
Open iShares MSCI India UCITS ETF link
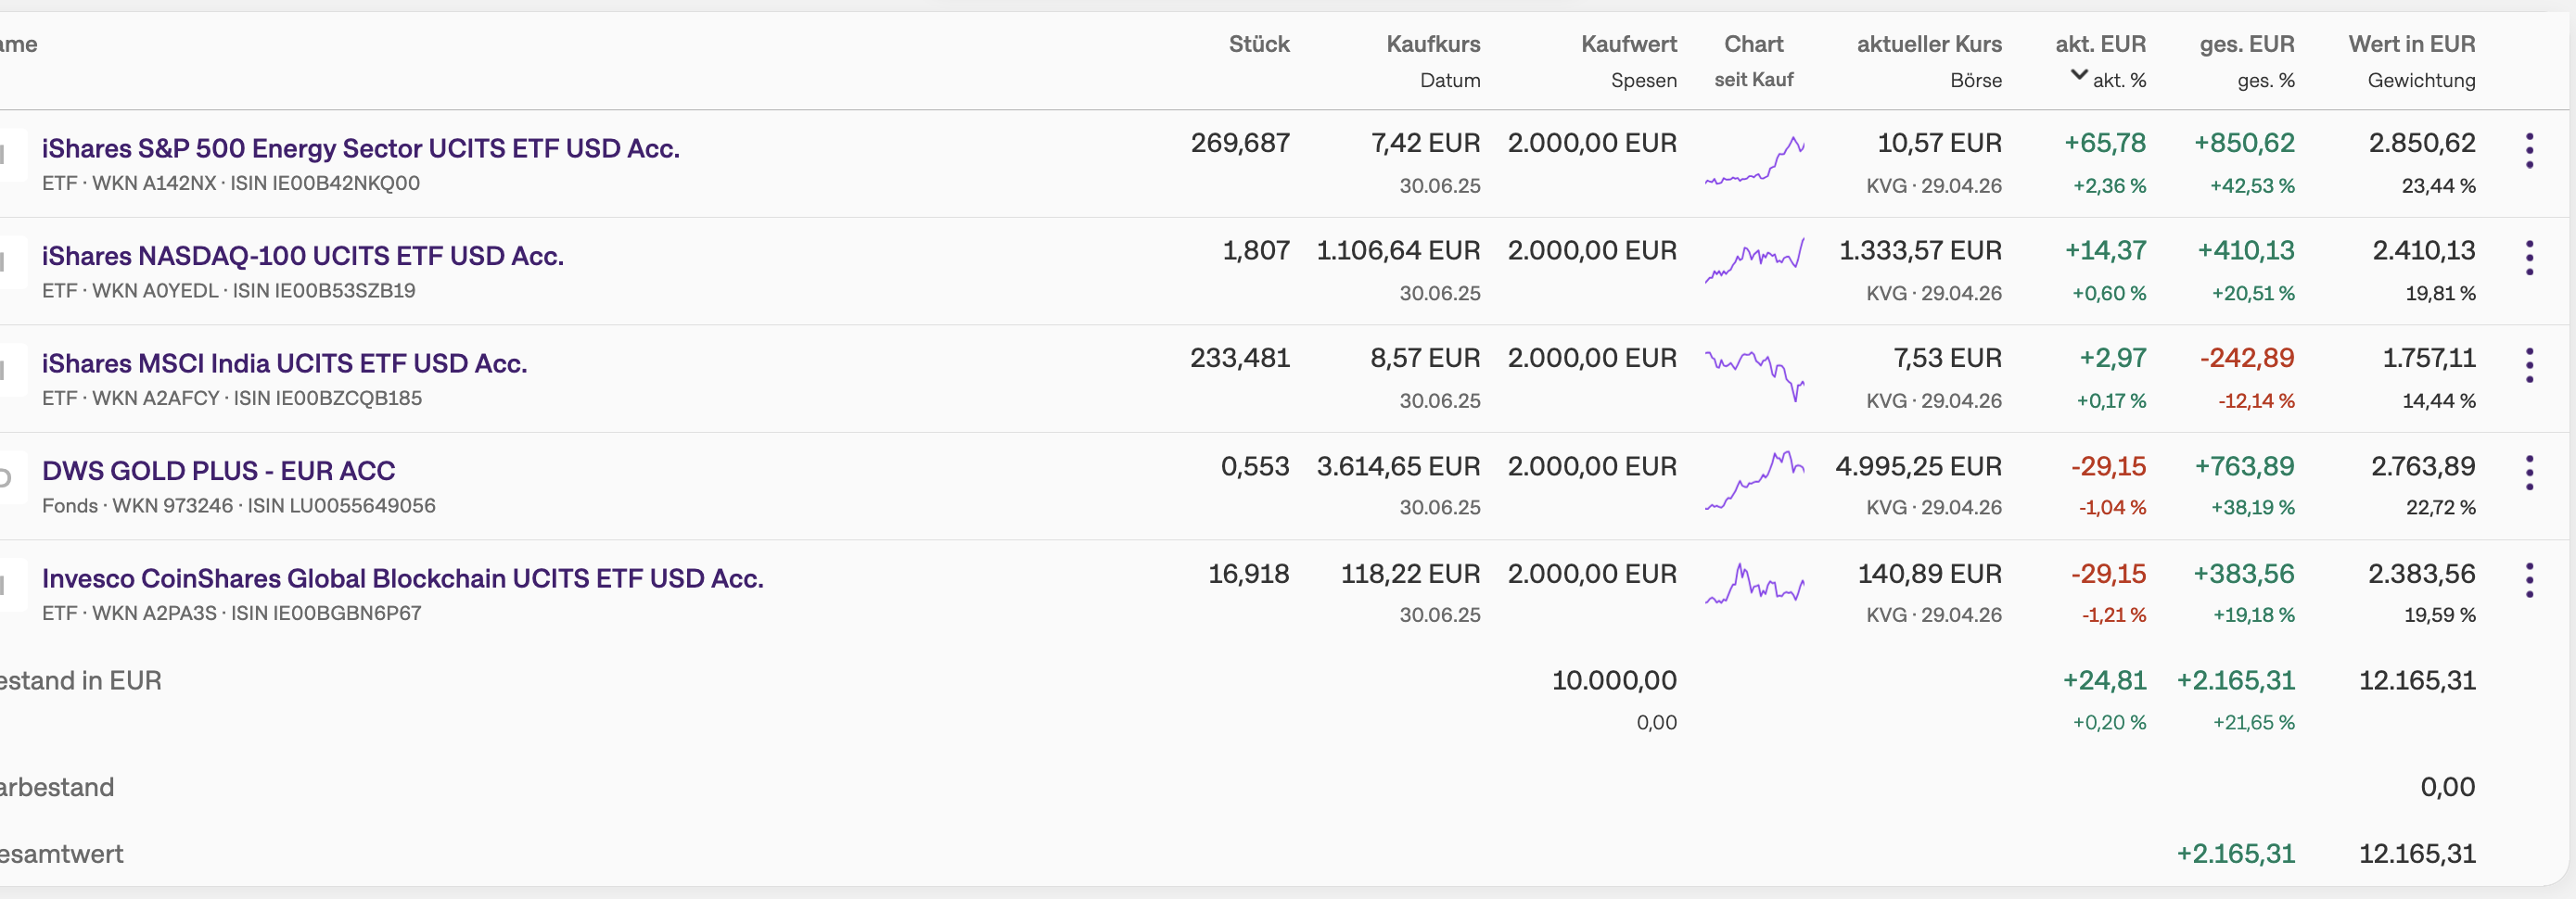[285, 363]
